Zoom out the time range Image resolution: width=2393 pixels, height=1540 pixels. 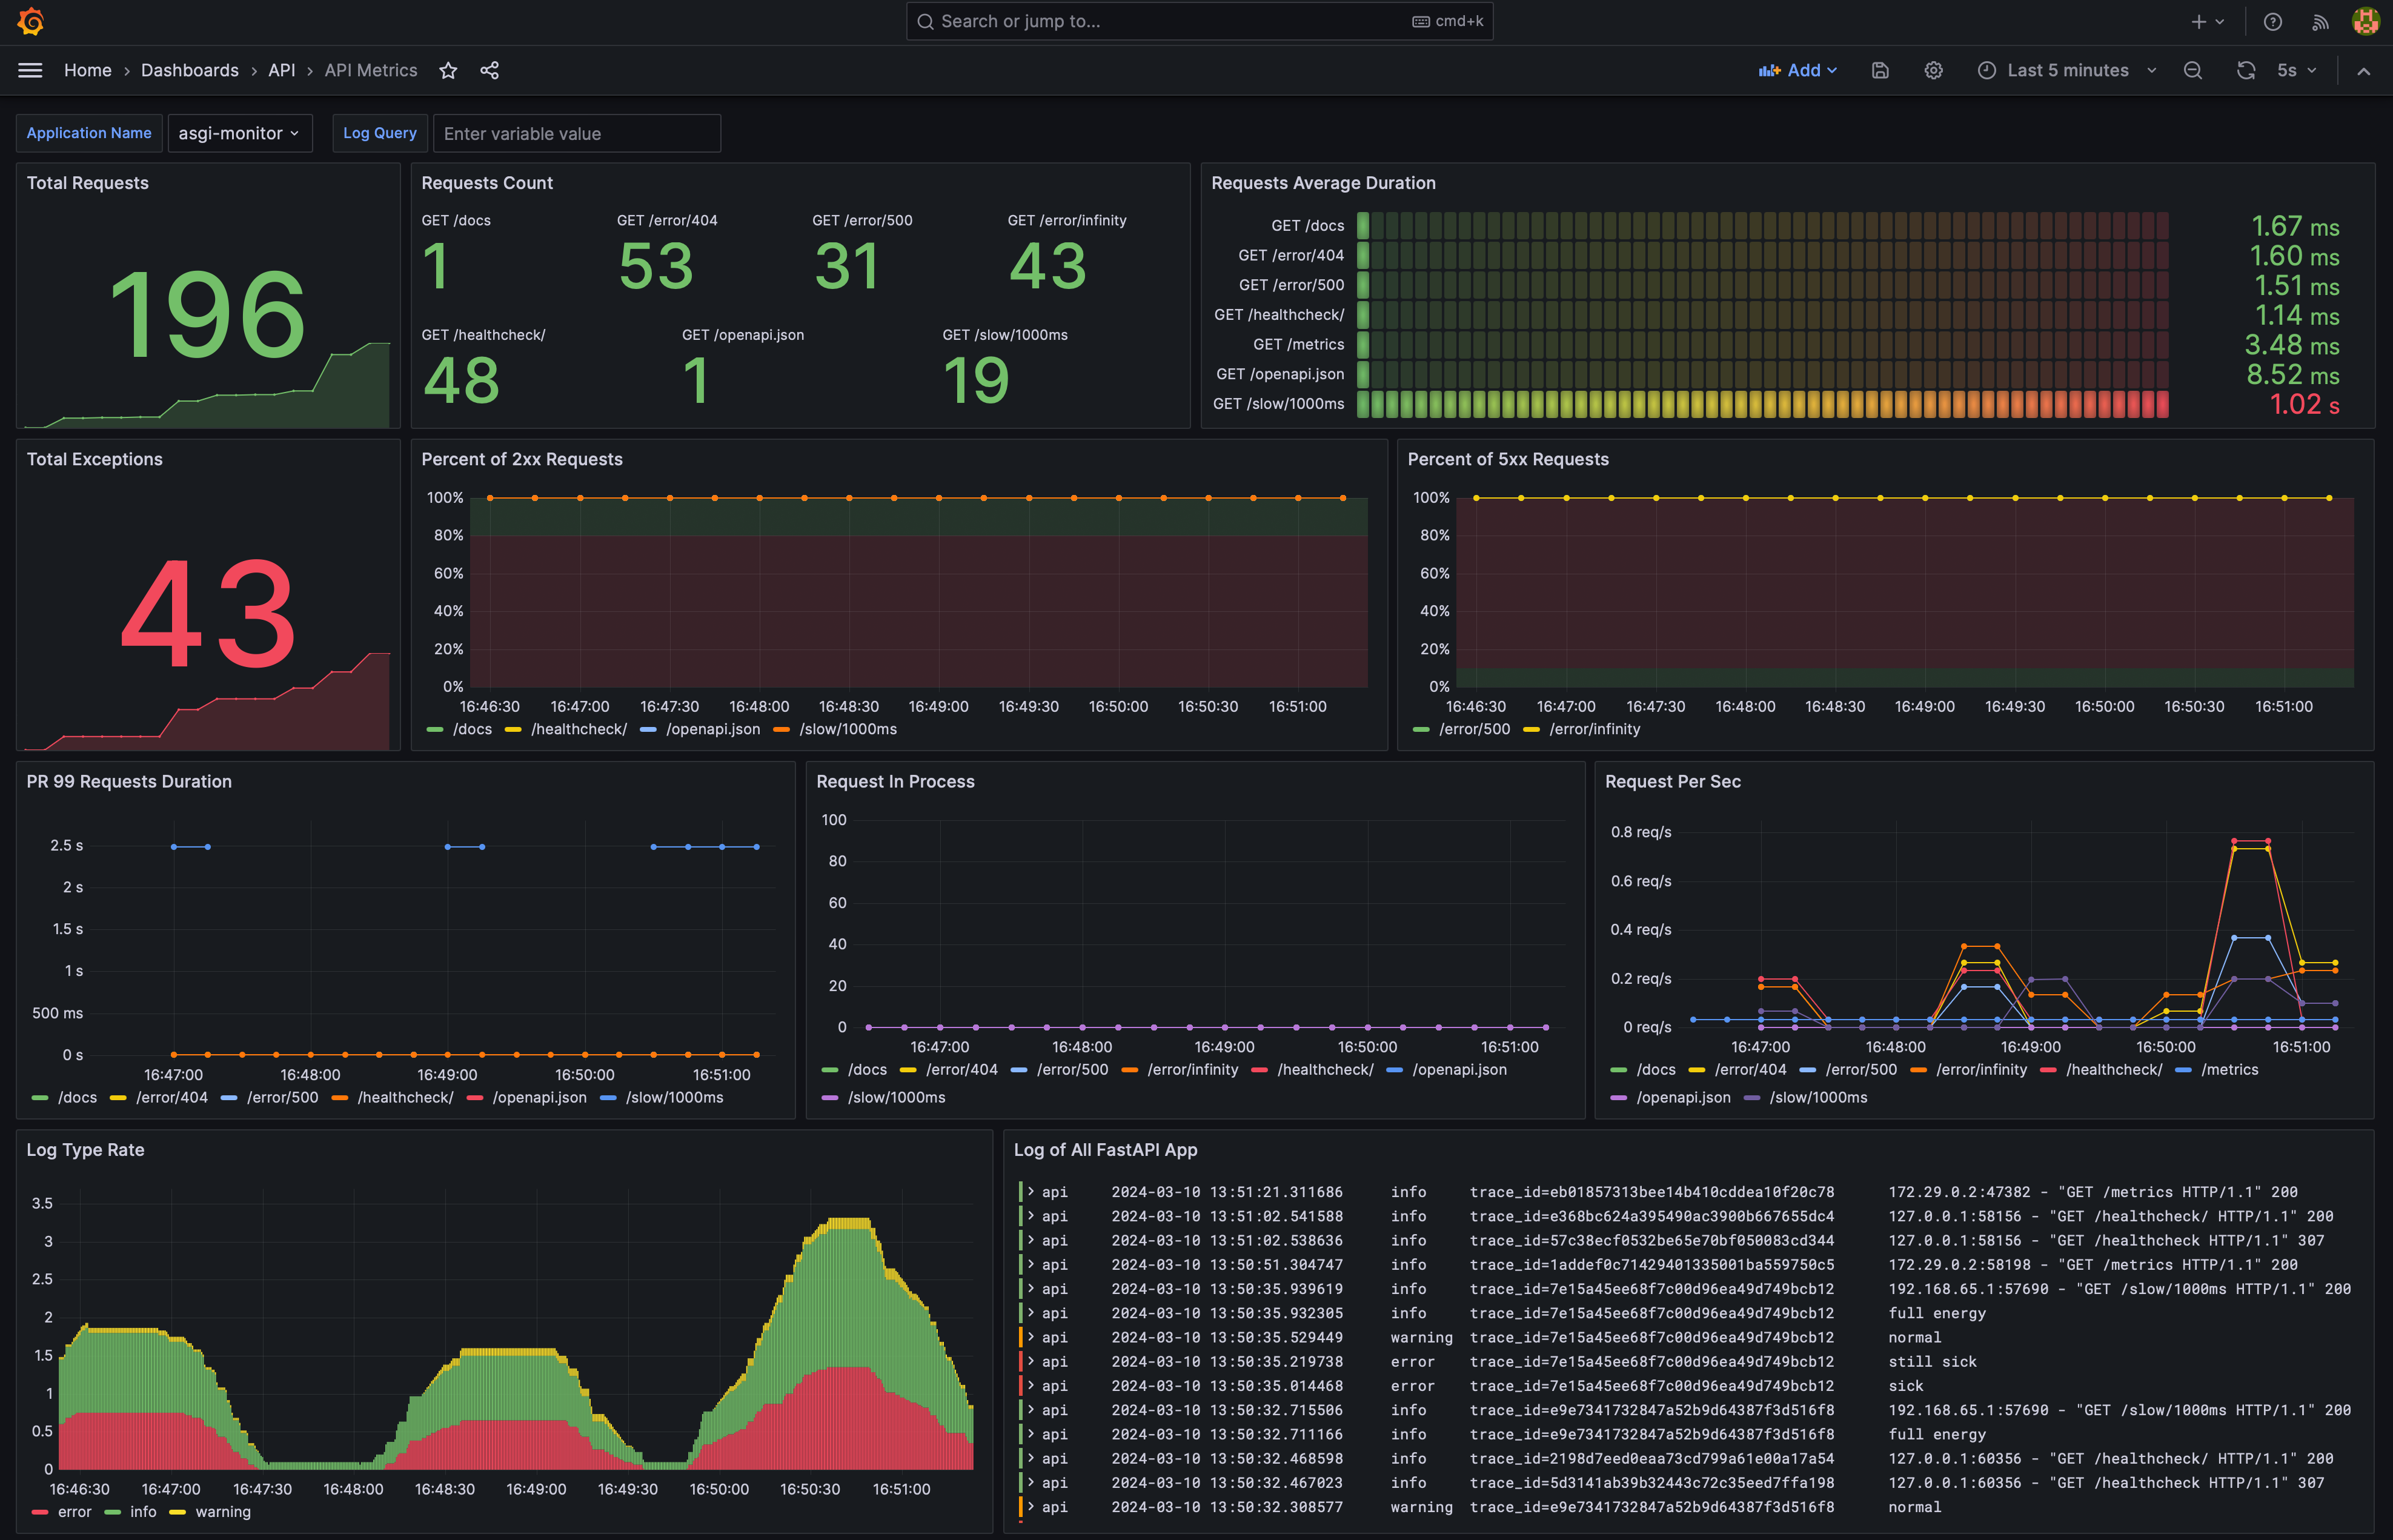tap(2193, 70)
